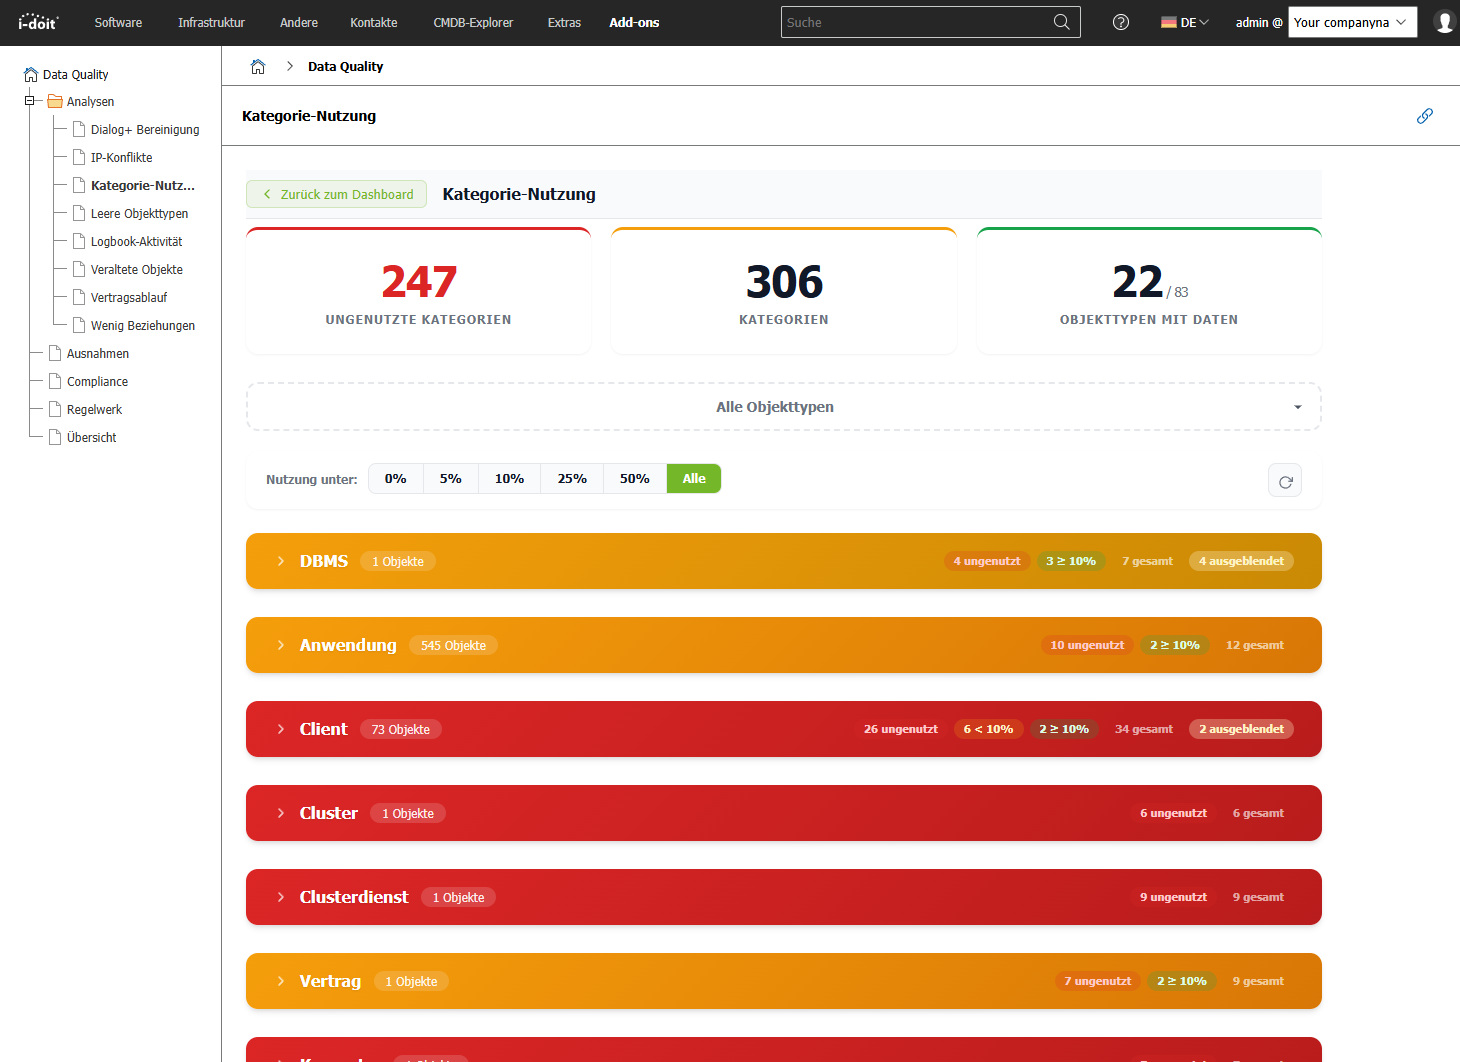Viewport: 1460px width, 1062px height.
Task: Activate the 50% usage filter
Action: point(634,478)
